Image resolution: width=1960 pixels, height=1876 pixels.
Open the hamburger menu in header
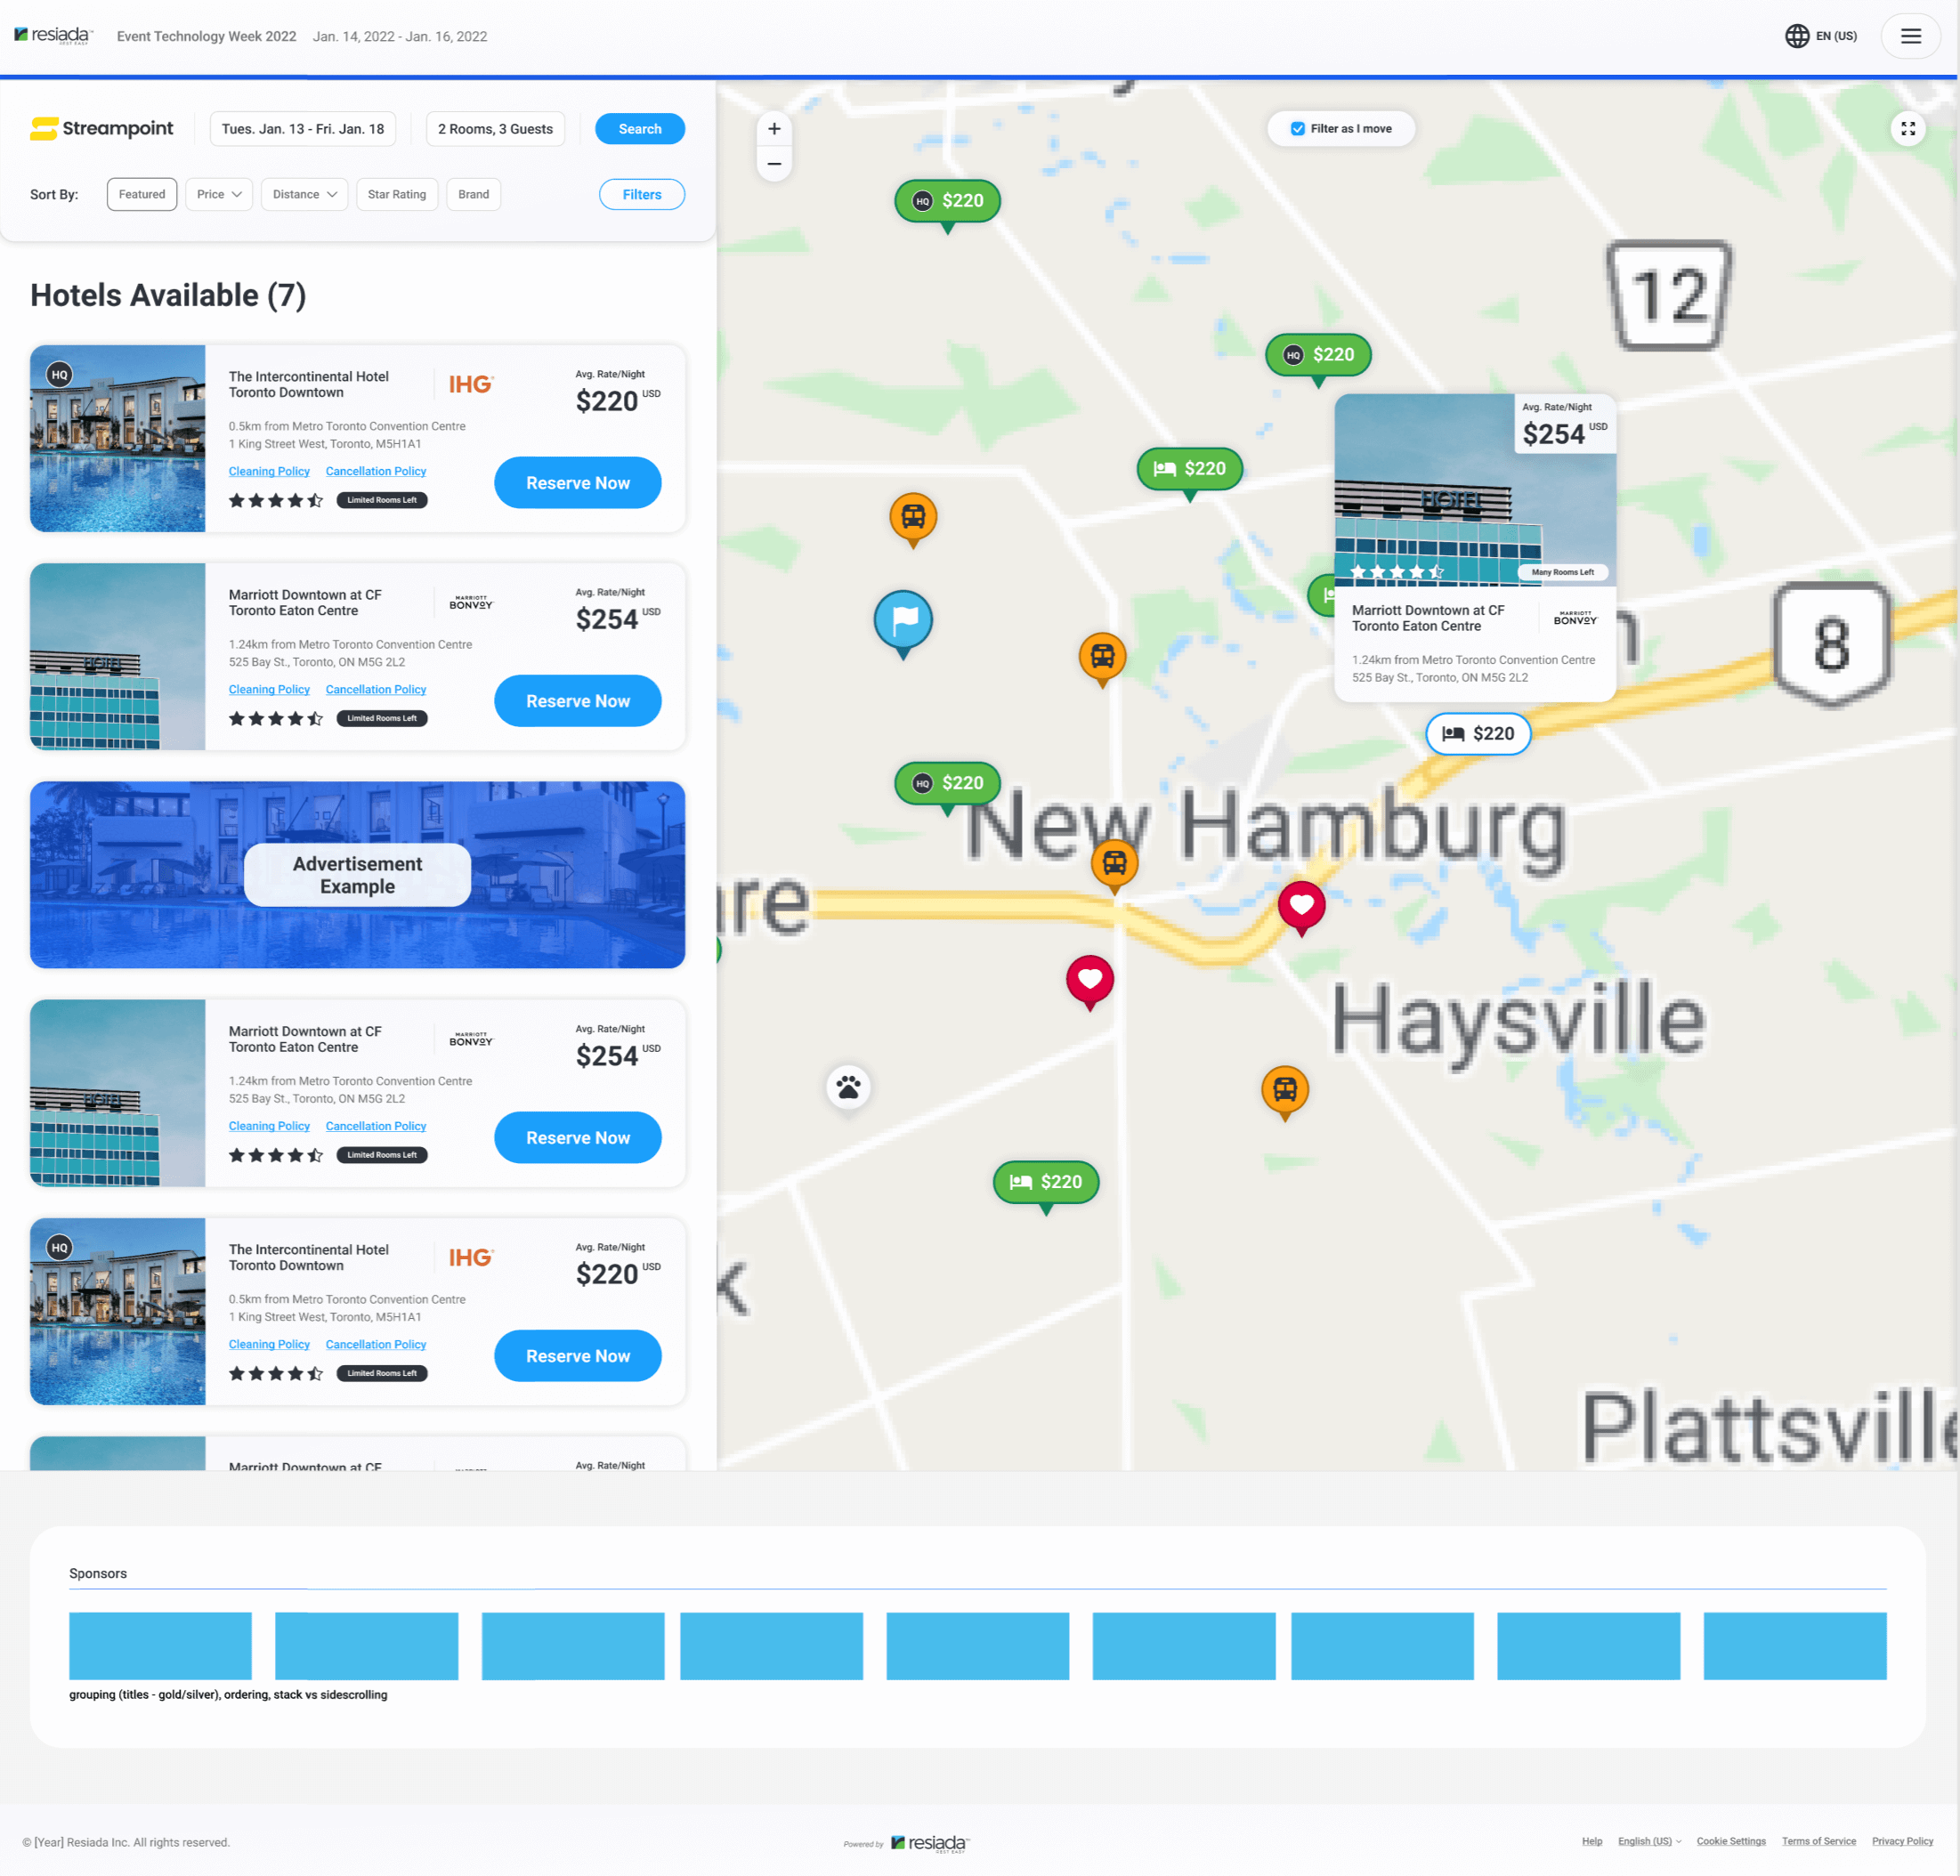[x=1910, y=36]
